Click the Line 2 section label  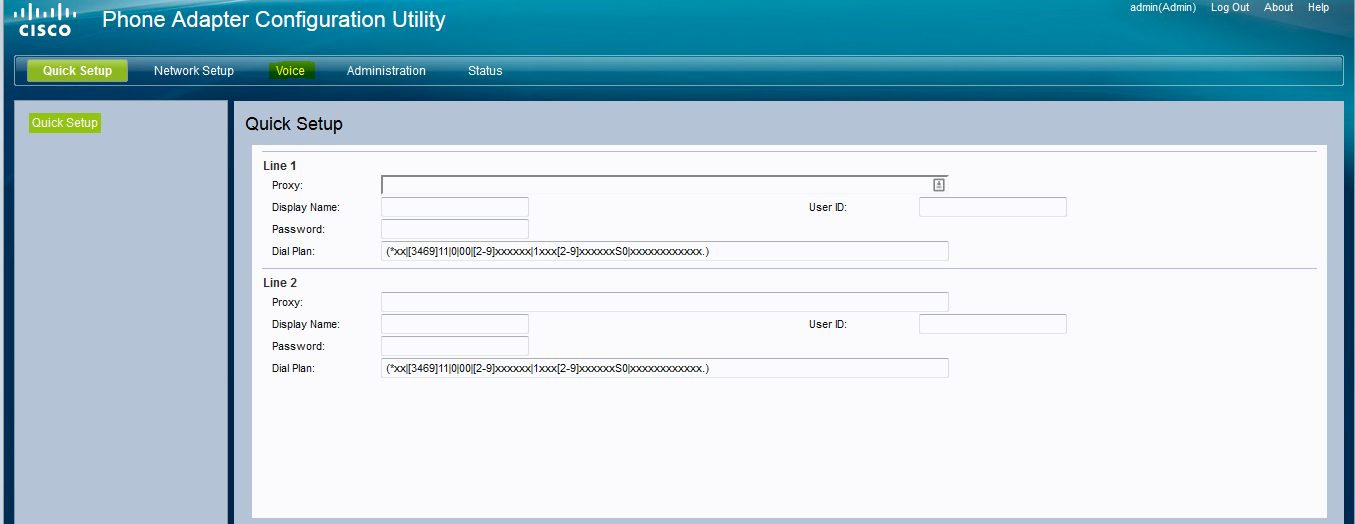click(280, 283)
